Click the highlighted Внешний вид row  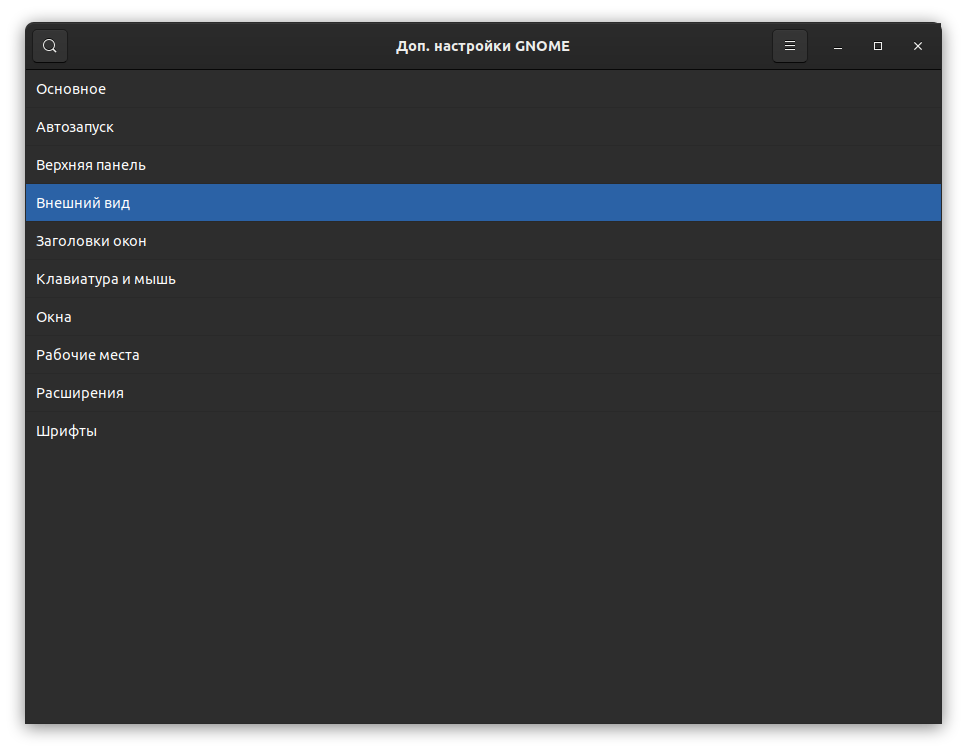[83, 203]
